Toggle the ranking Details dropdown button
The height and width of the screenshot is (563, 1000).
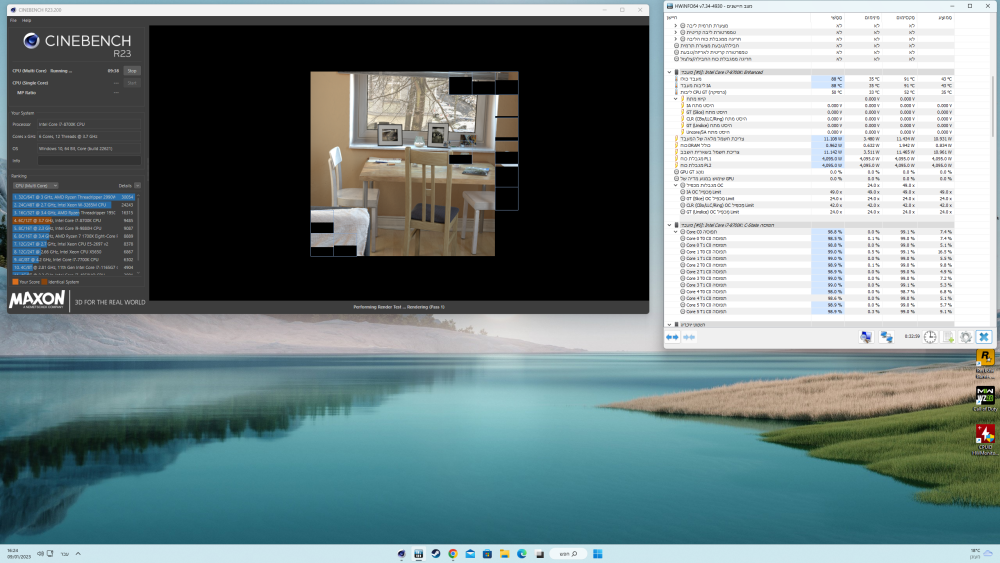pyautogui.click(x=137, y=186)
